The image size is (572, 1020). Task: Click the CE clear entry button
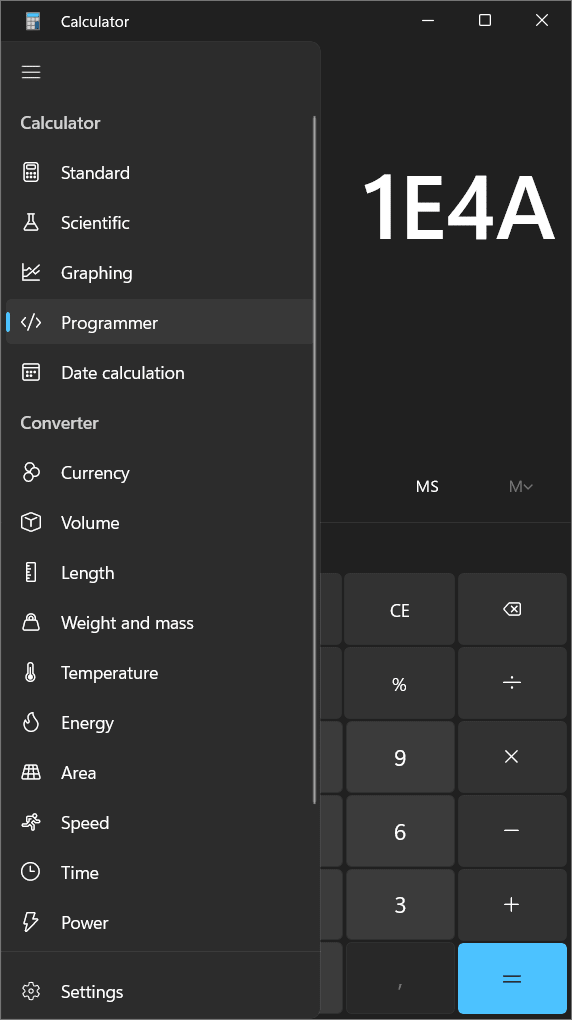click(x=400, y=610)
